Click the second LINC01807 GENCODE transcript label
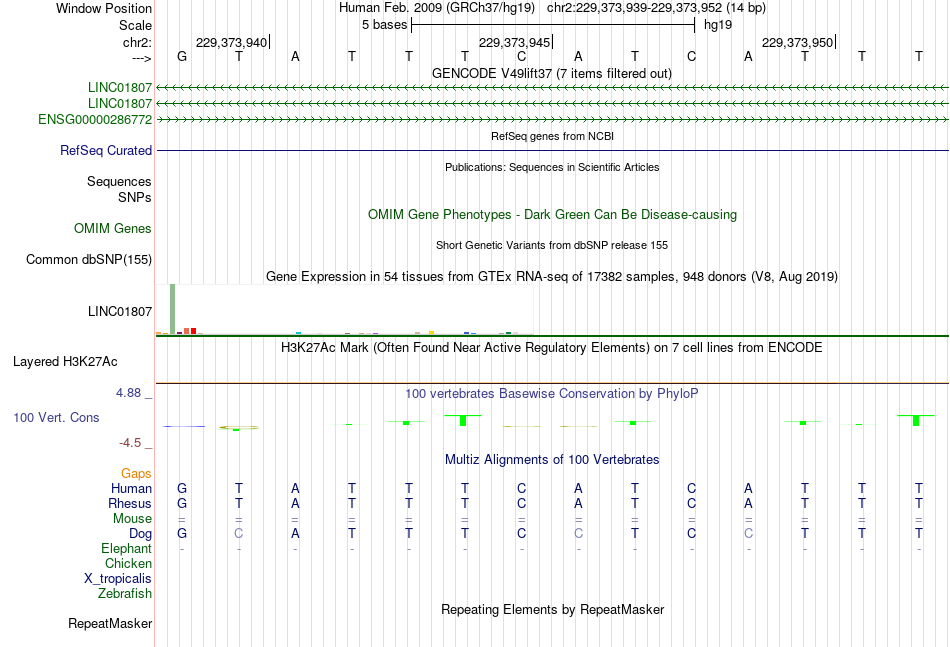Screen dimensions: 950x647 click(x=120, y=104)
